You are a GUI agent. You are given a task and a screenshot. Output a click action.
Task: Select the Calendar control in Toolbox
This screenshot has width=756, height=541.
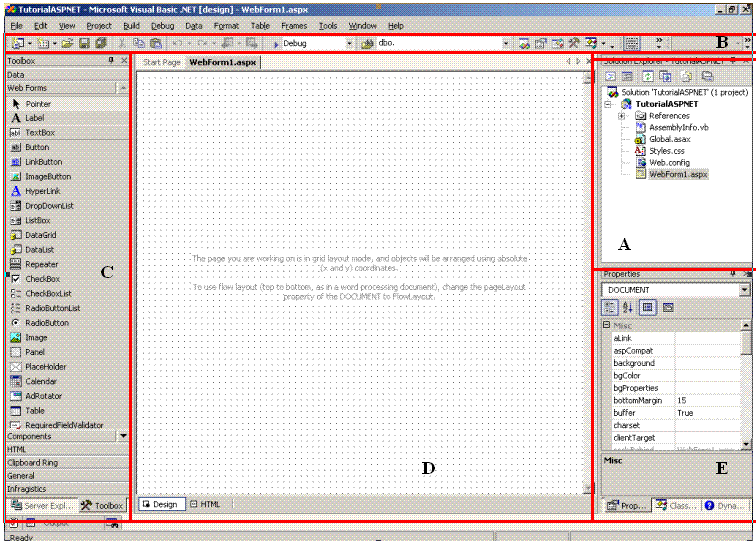coord(68,381)
